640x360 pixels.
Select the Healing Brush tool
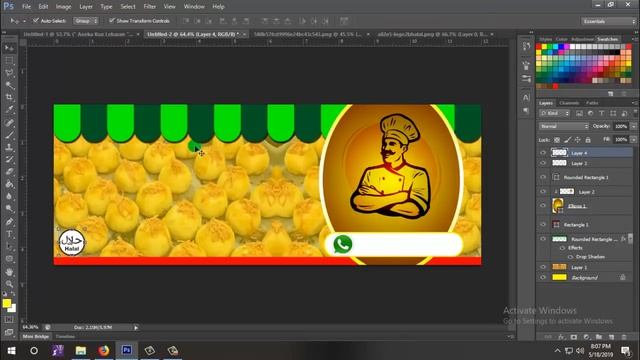coord(9,122)
